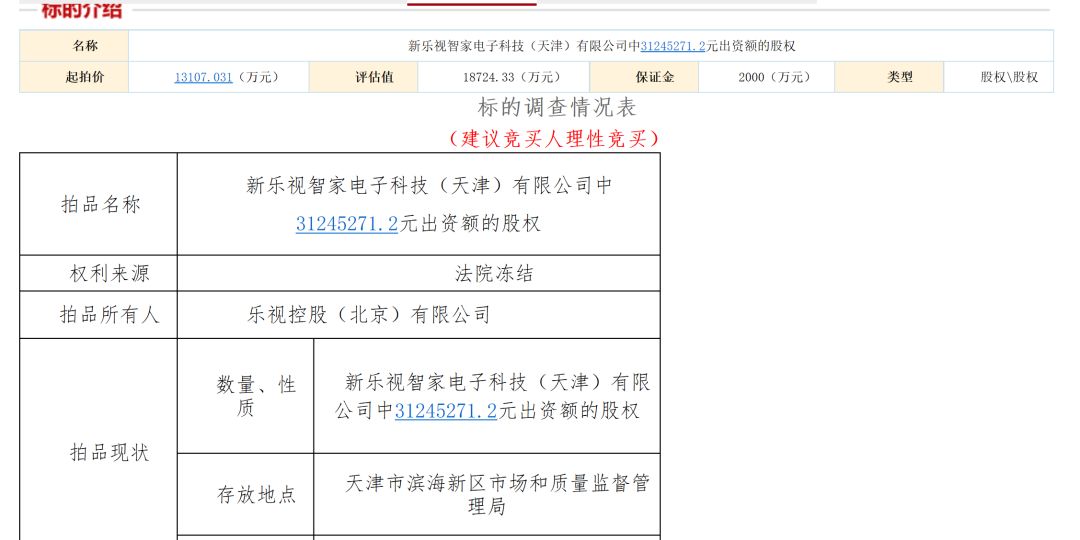Select the 评估值 label cell

(x=363, y=77)
